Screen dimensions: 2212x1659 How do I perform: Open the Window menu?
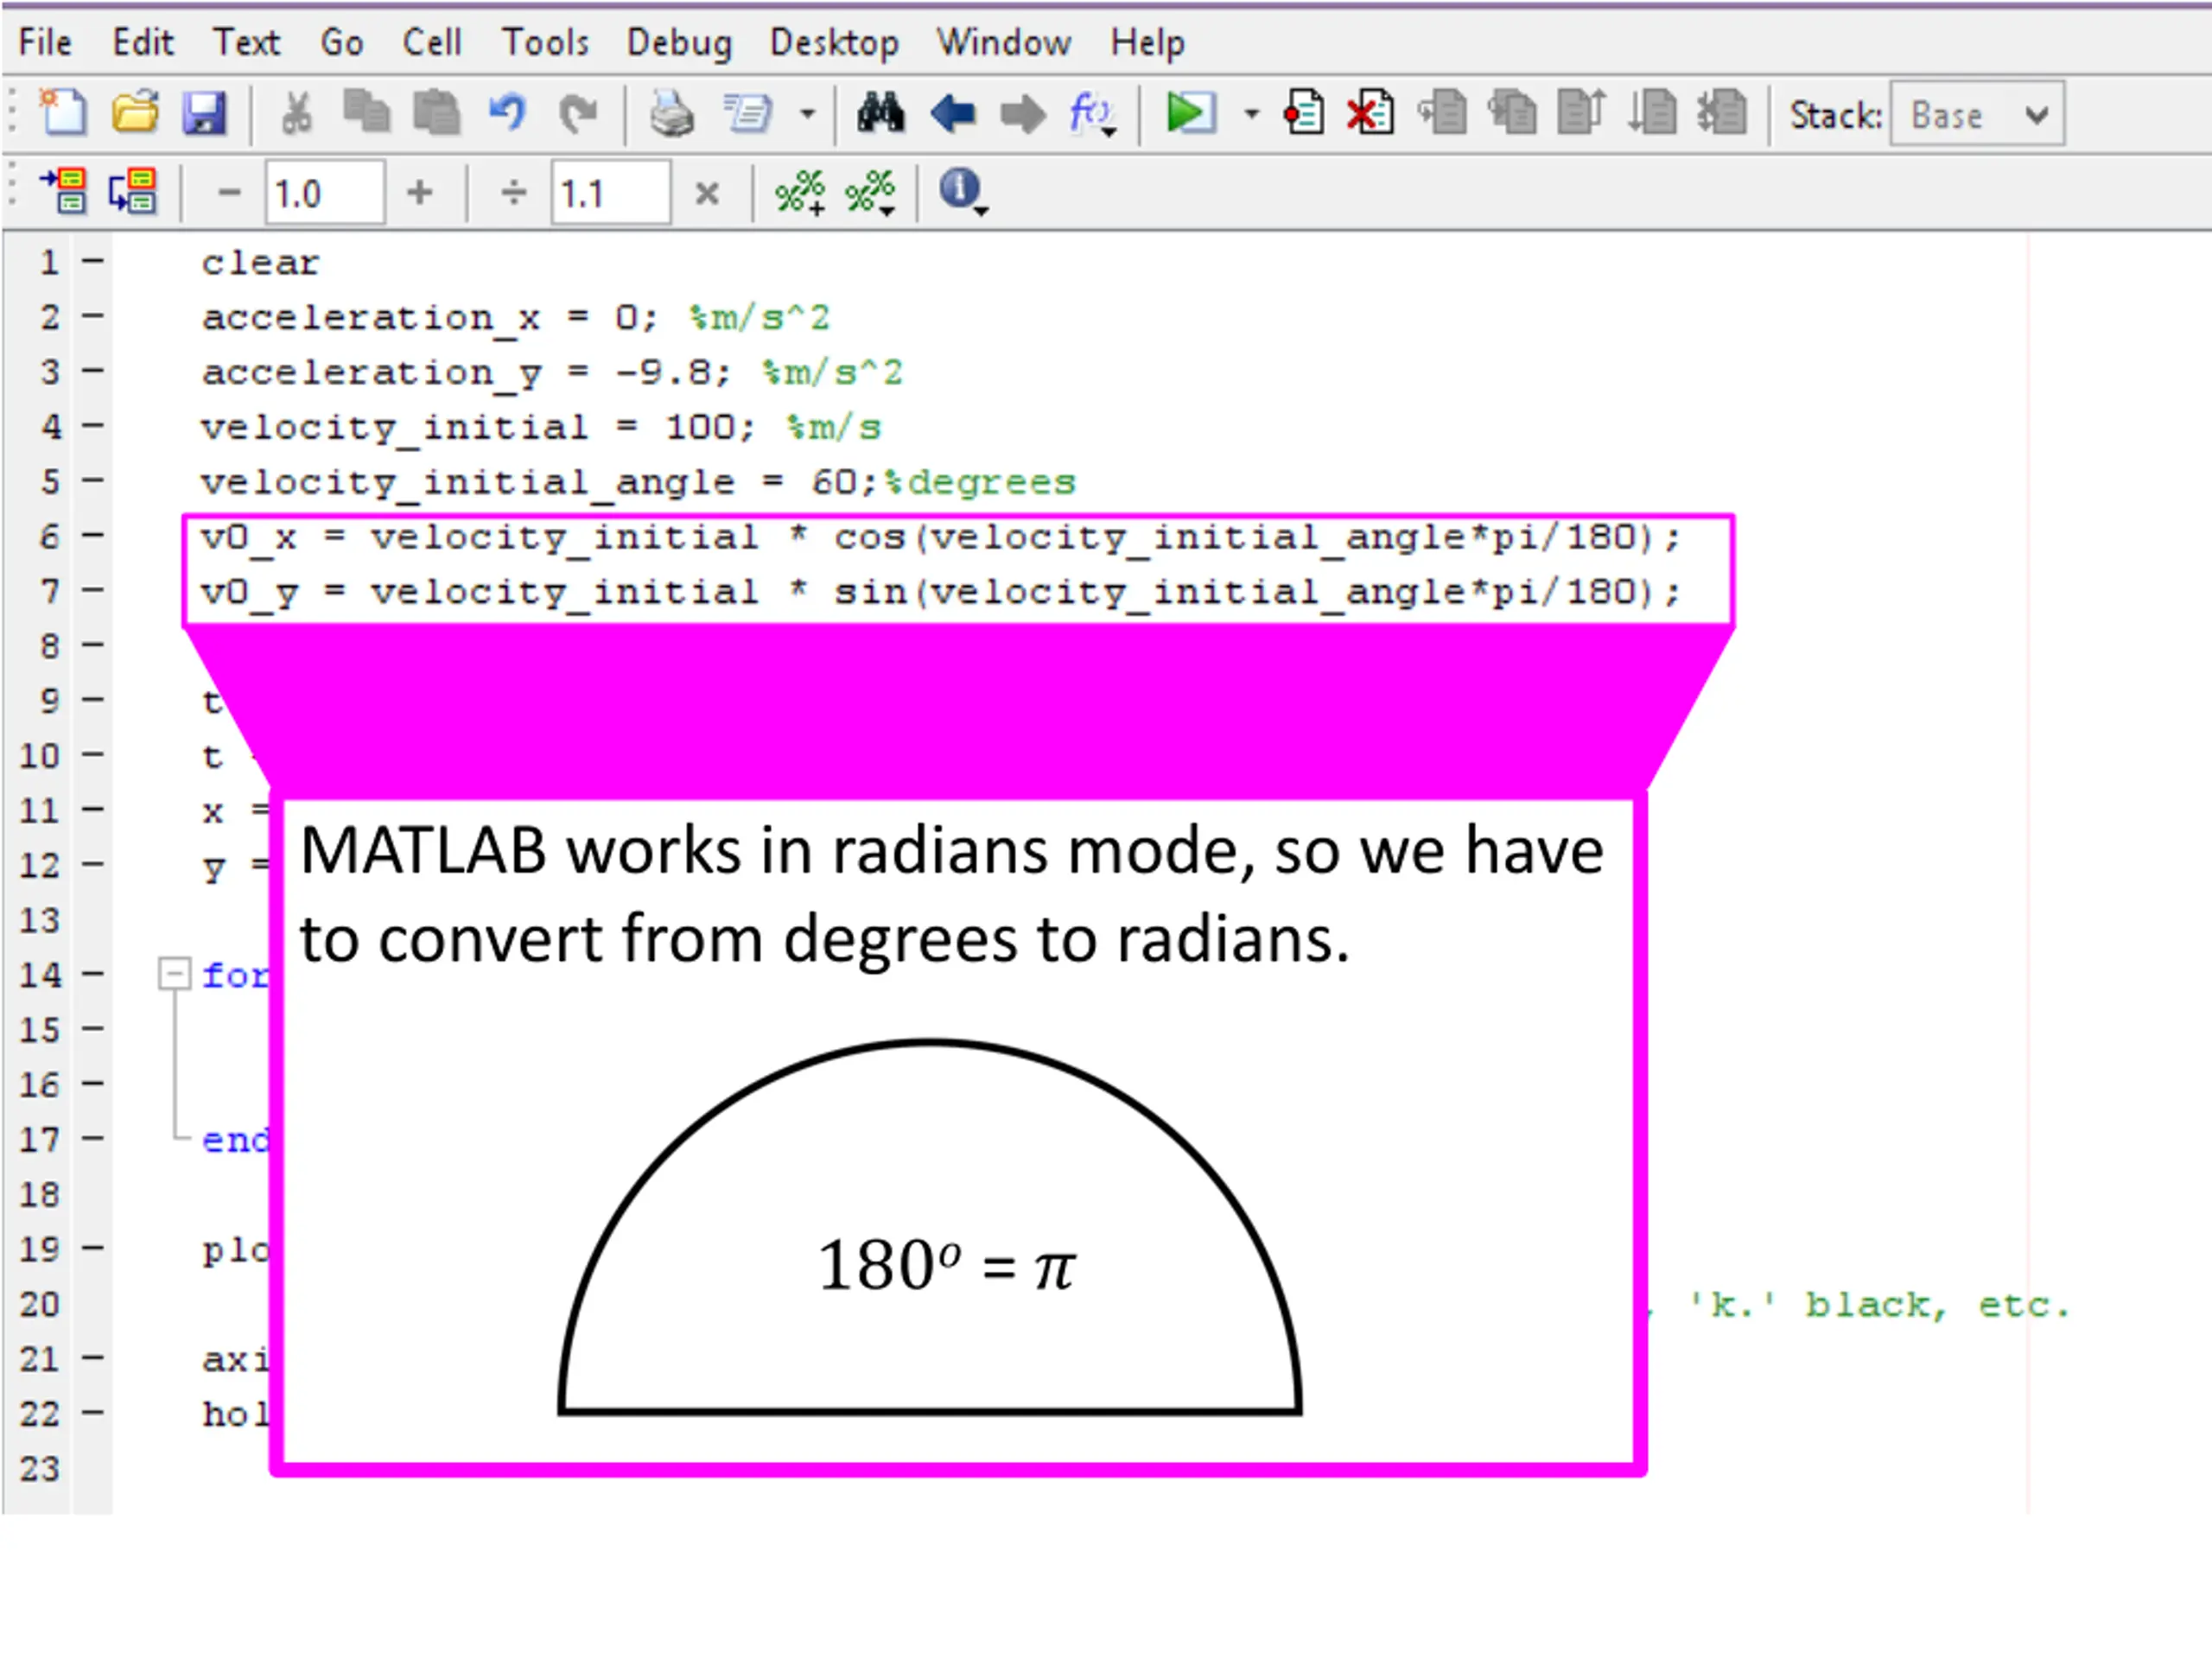click(x=1004, y=42)
